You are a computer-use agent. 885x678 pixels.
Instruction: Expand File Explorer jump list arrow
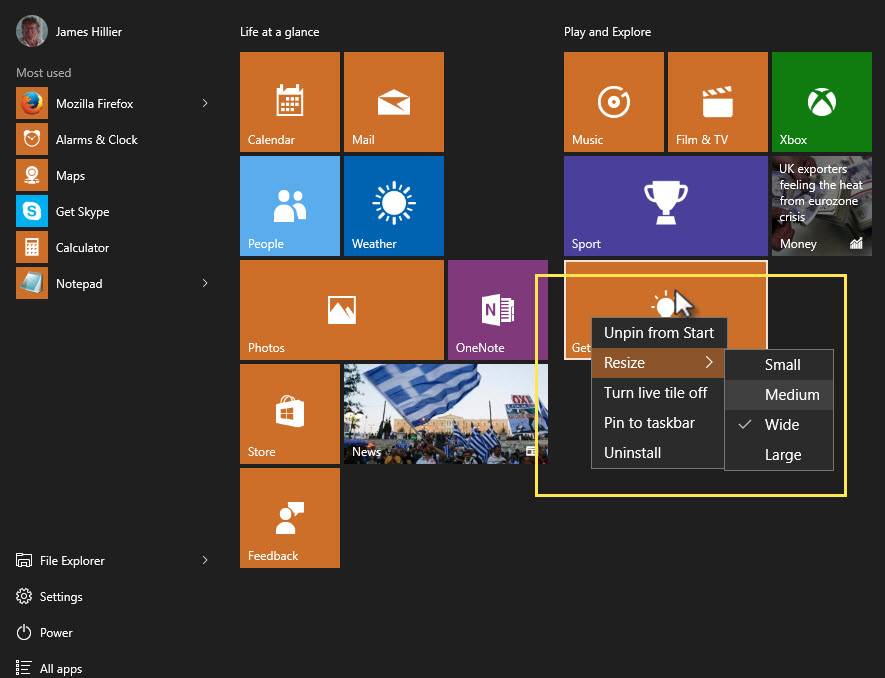(205, 560)
